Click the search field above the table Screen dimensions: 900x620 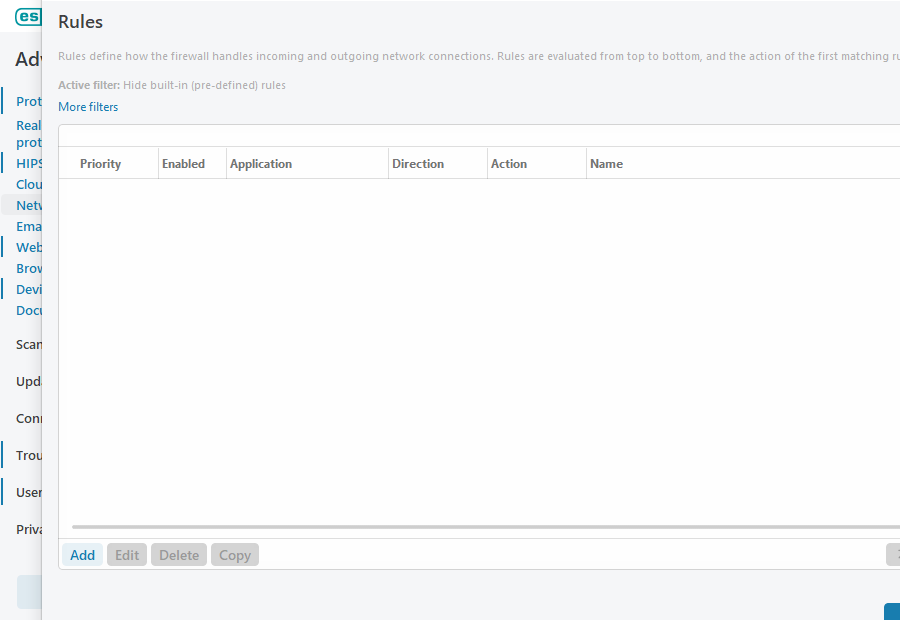[480, 136]
